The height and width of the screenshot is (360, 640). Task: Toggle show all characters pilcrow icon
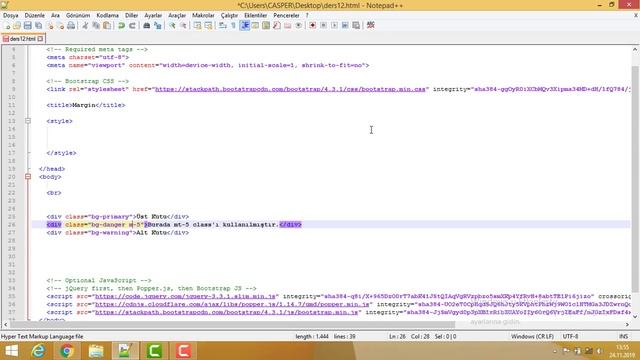point(233,25)
